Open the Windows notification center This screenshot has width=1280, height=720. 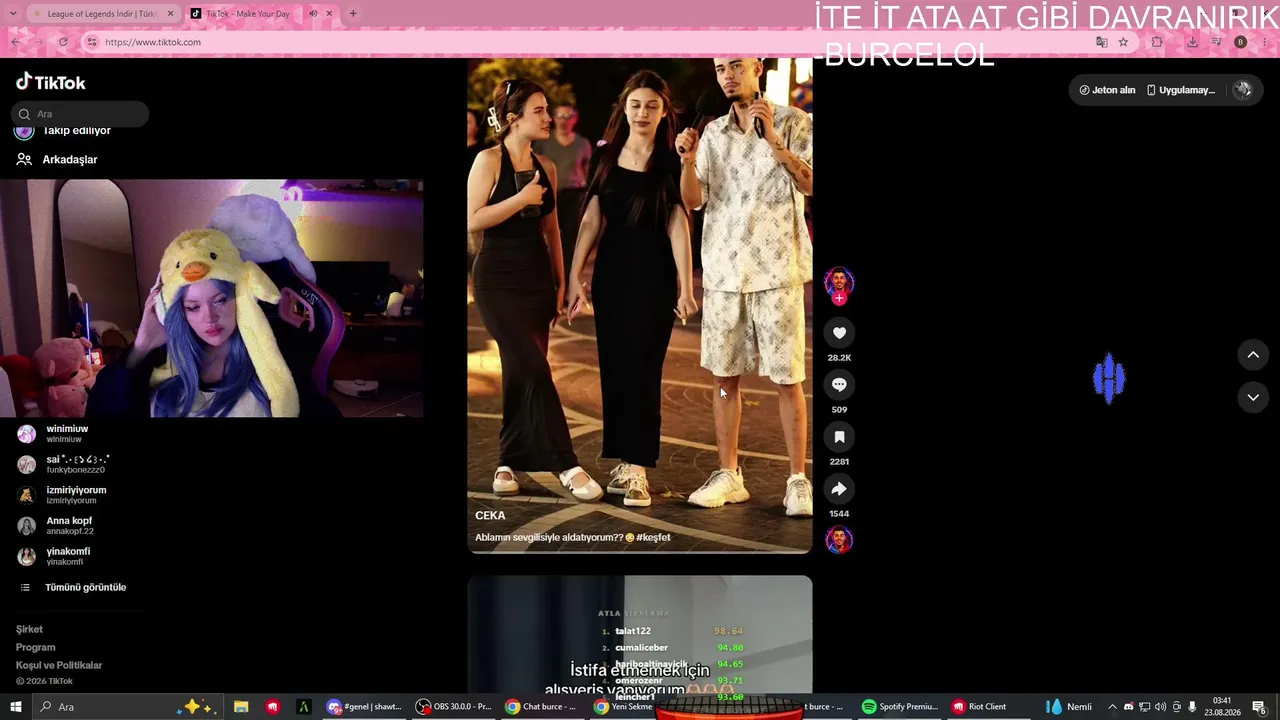point(1260,707)
